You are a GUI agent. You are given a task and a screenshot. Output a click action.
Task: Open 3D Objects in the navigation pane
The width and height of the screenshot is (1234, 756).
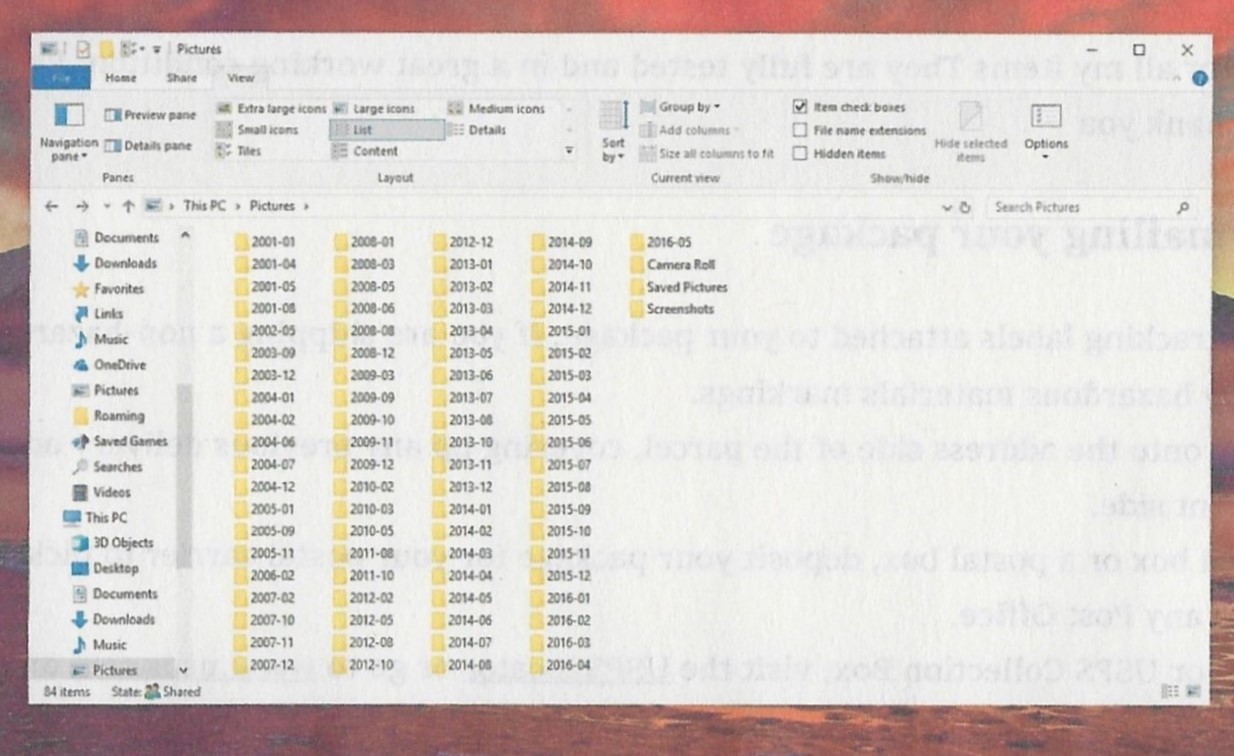pyautogui.click(x=113, y=543)
